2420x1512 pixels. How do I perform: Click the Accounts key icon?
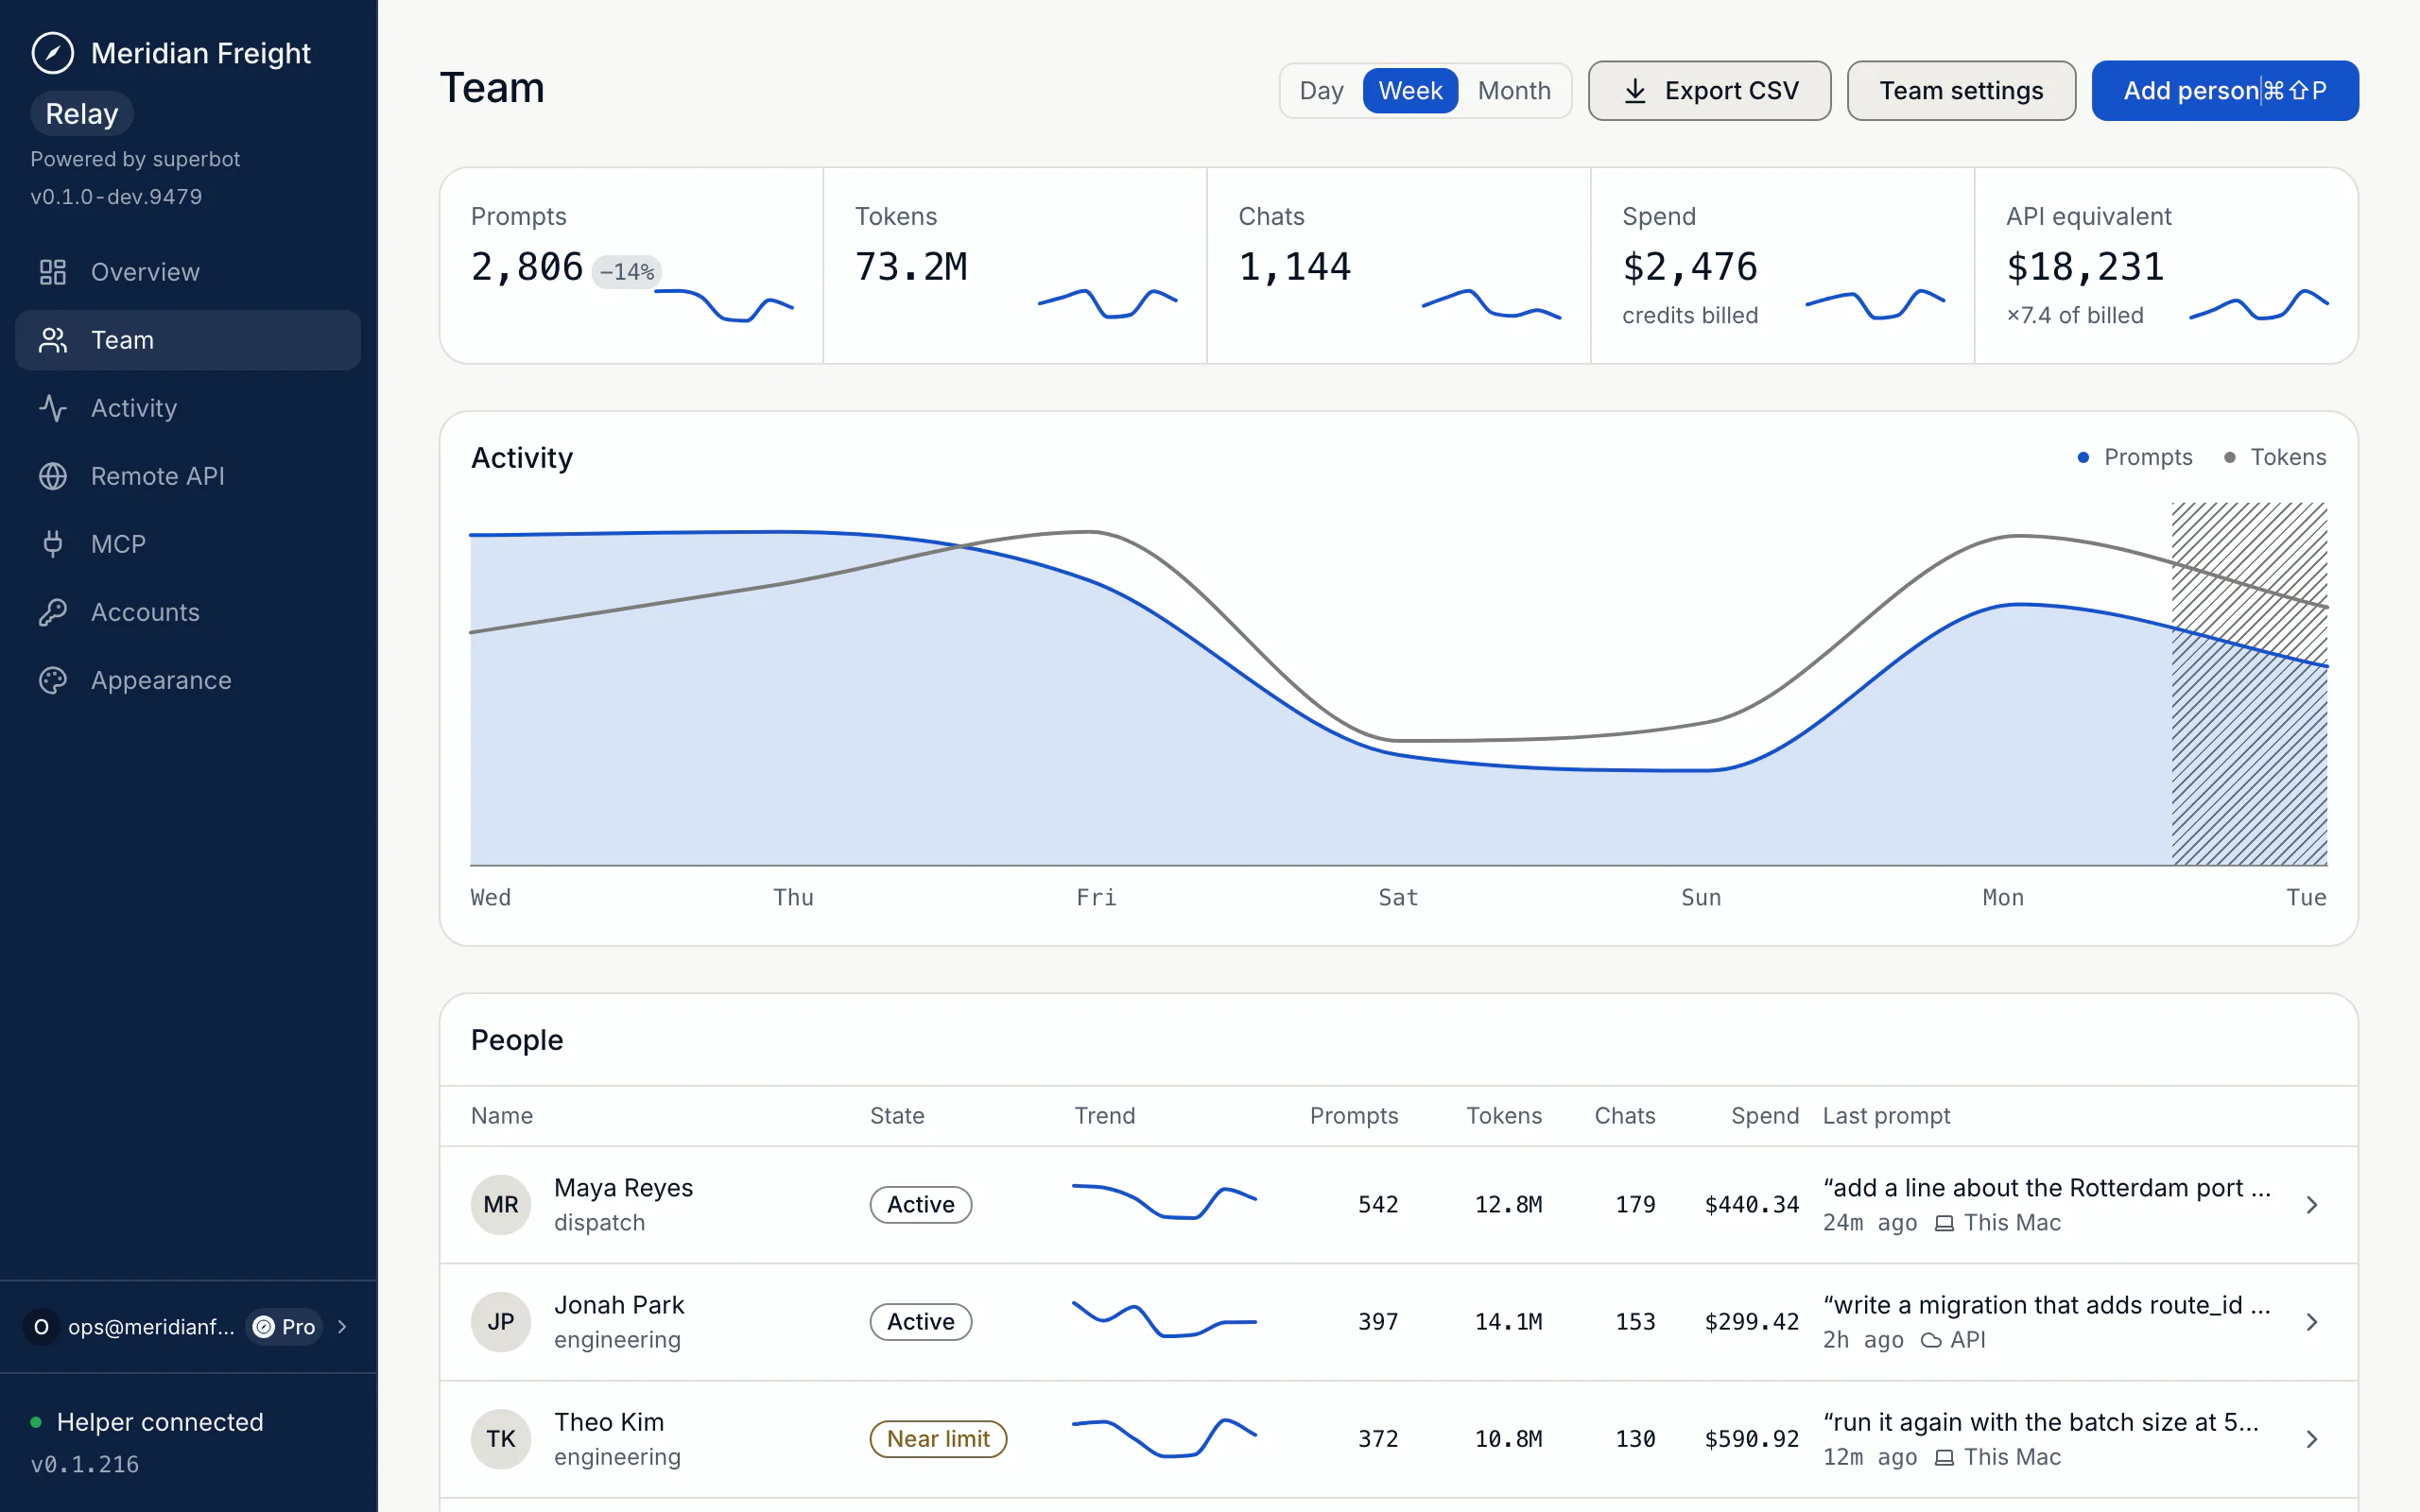(52, 612)
